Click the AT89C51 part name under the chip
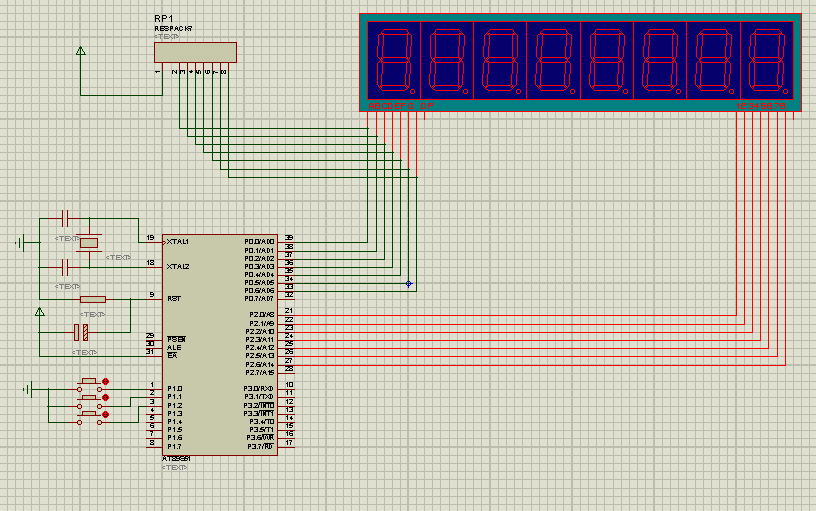The image size is (816, 511). click(x=176, y=459)
